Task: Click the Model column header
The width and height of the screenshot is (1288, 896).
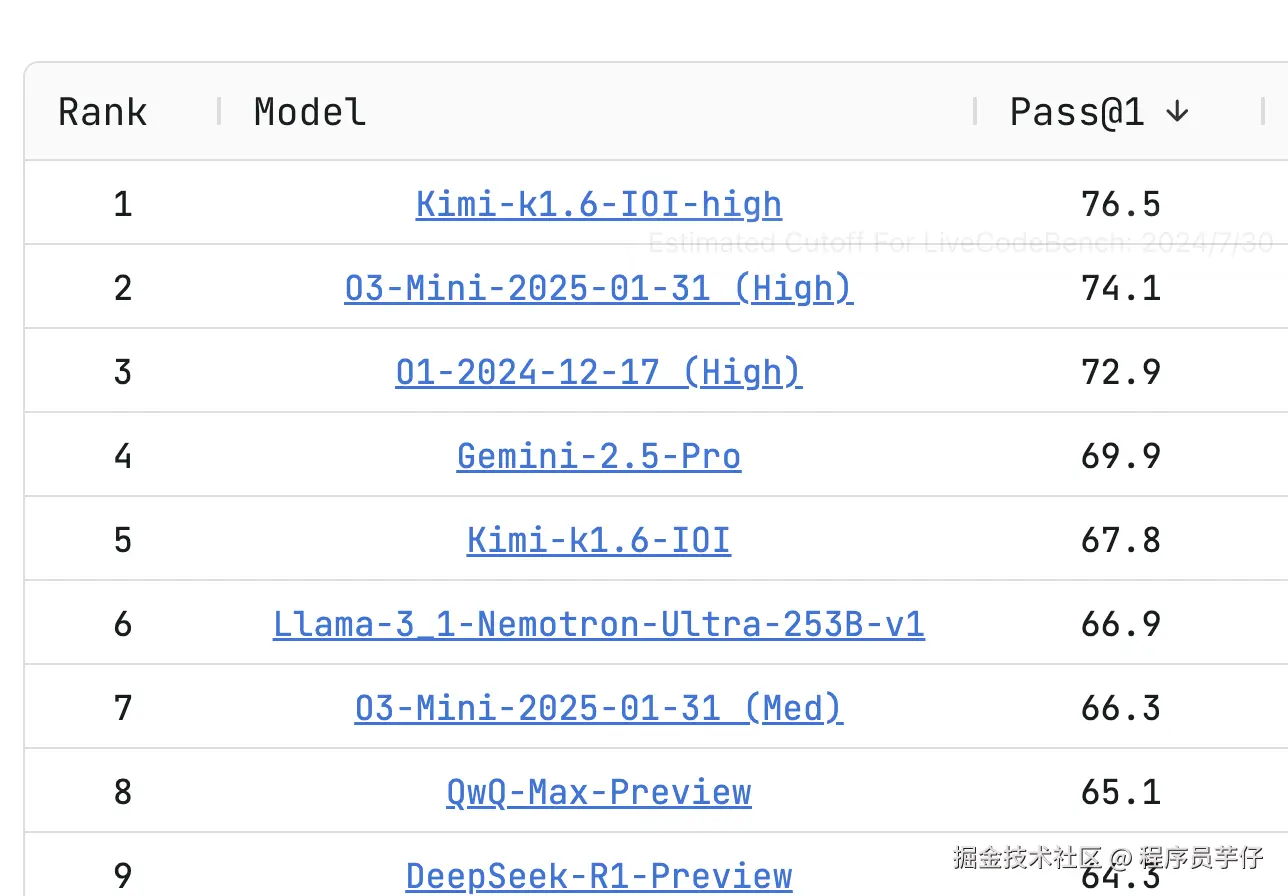Action: coord(310,112)
